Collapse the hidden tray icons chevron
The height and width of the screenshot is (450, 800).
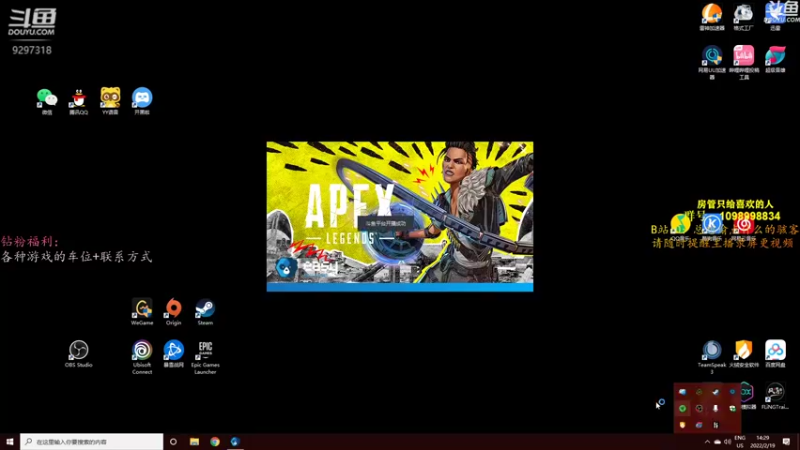[x=707, y=442]
